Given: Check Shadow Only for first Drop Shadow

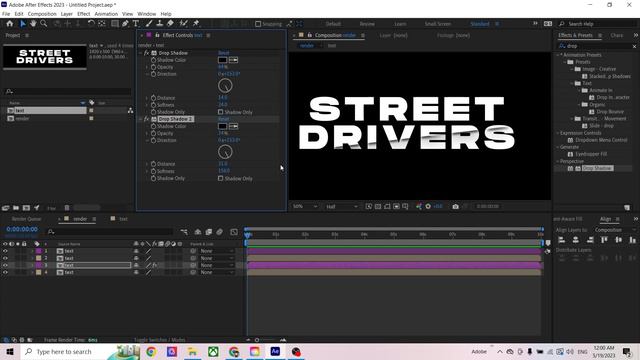Looking at the screenshot, I should tap(220, 112).
